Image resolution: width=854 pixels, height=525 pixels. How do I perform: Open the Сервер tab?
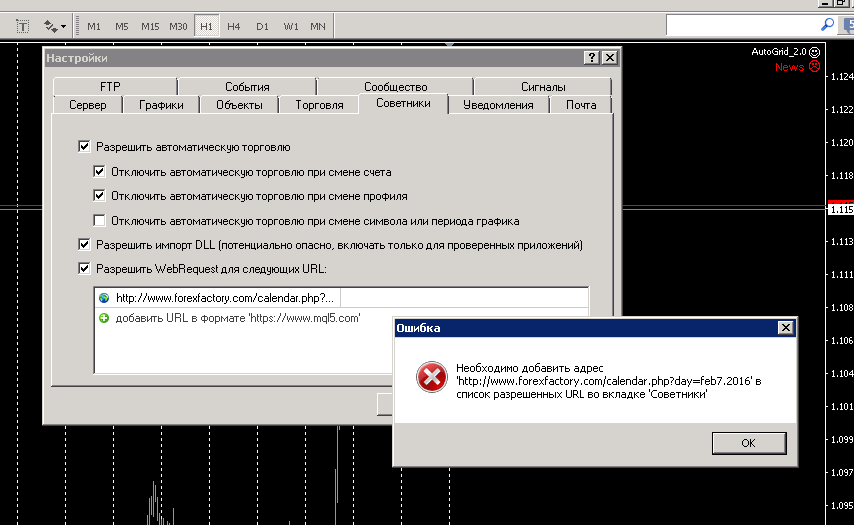[88, 105]
